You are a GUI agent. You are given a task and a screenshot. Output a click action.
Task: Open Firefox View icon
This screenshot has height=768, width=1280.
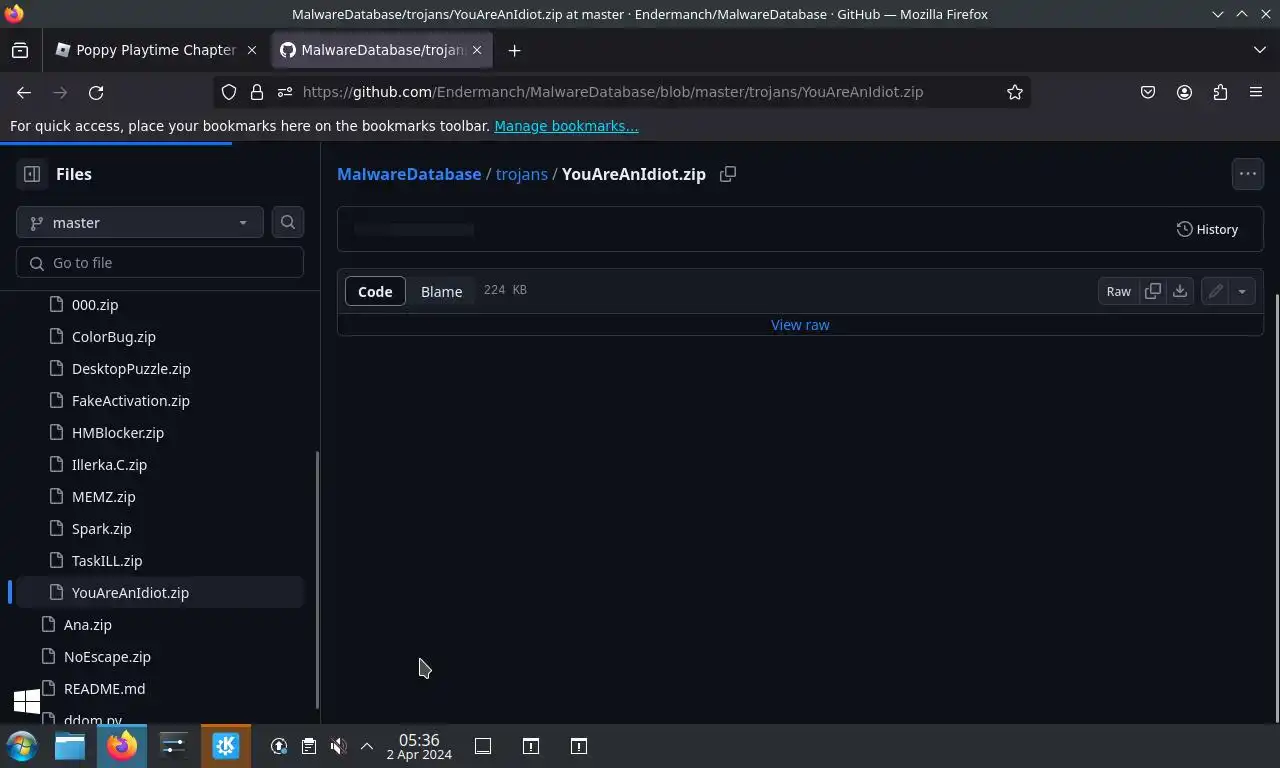20,50
